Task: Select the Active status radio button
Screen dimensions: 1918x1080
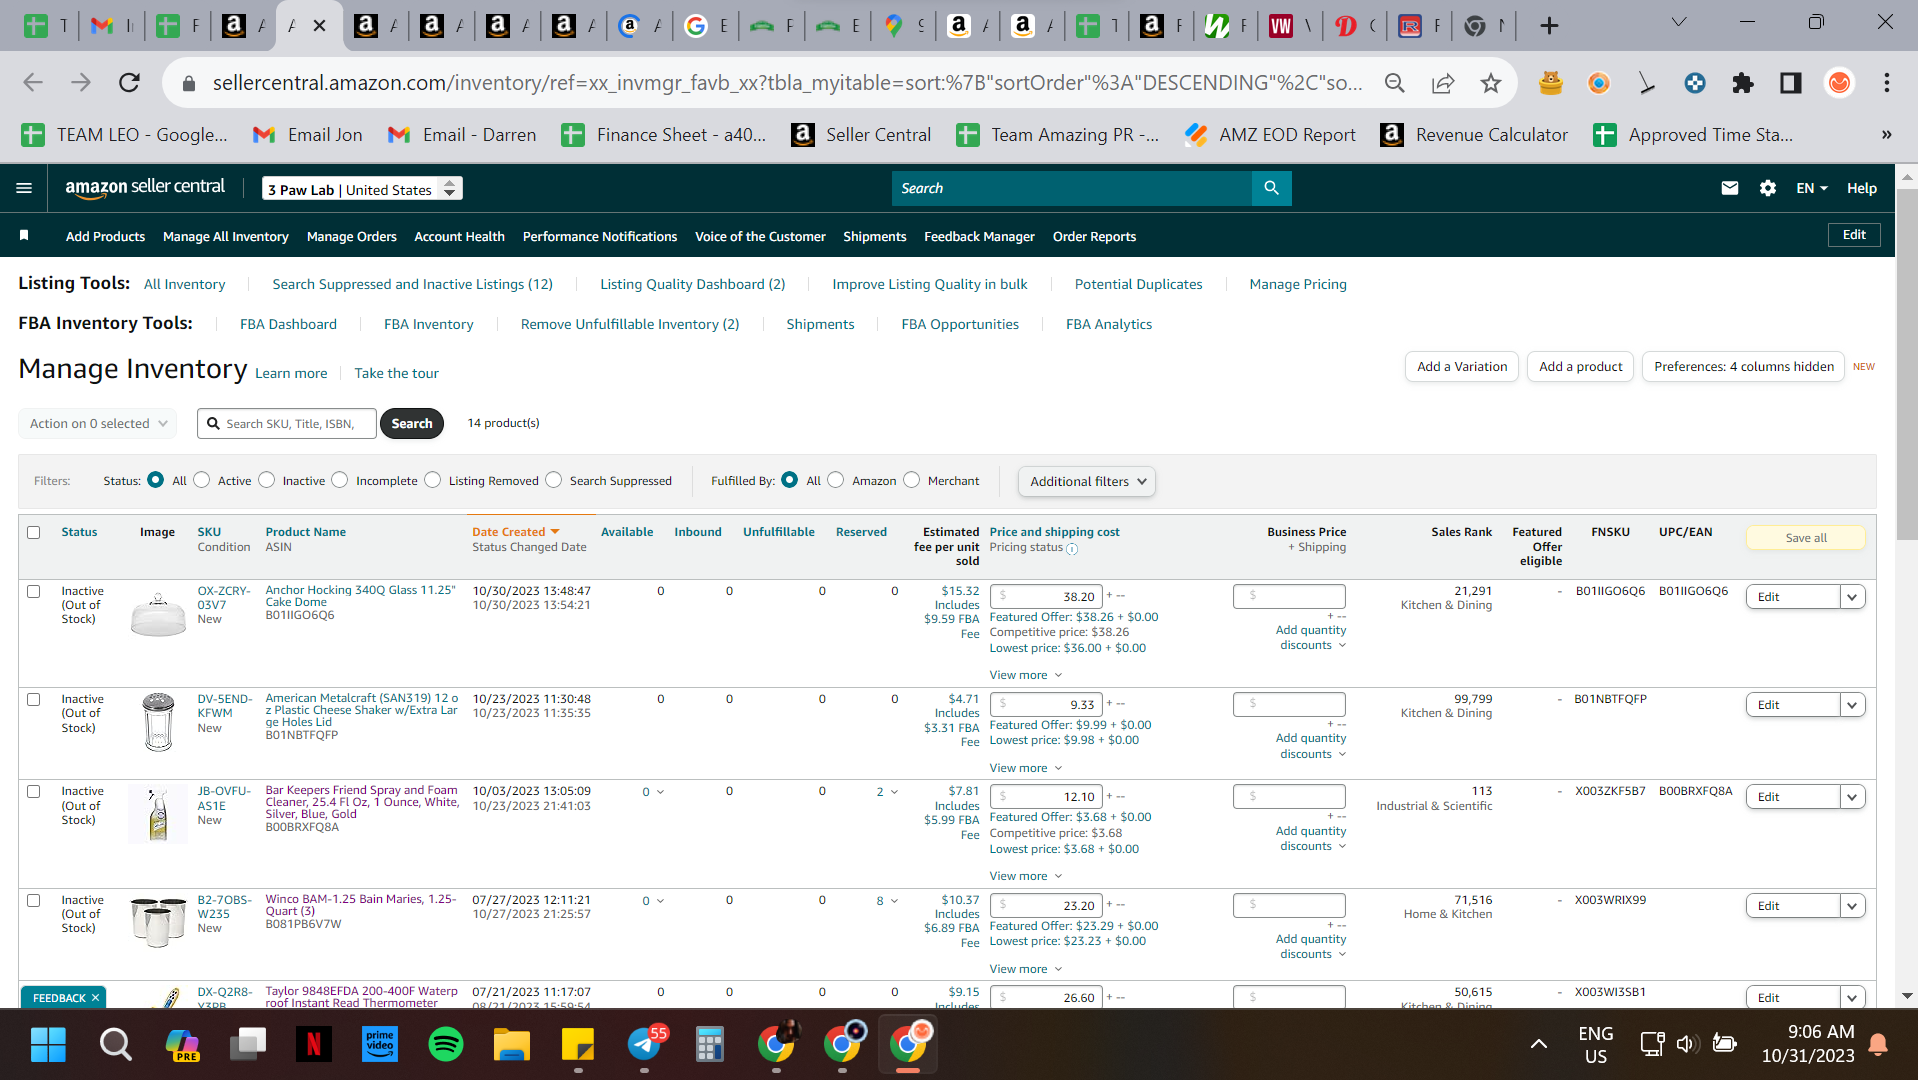Action: [202, 480]
